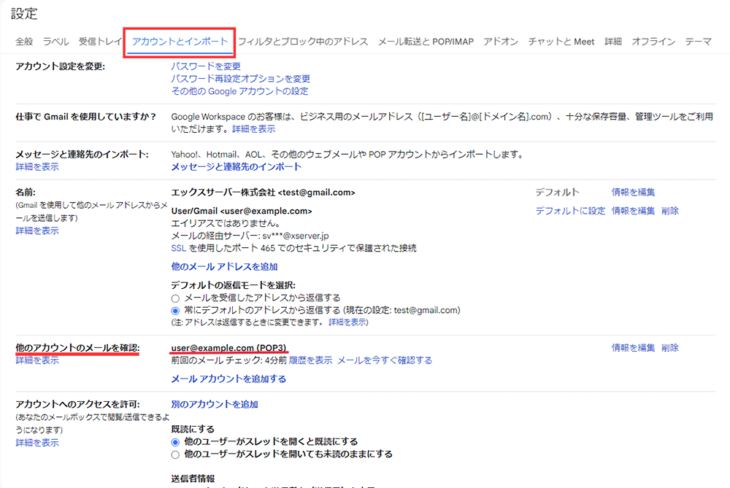
Task: Switch to the テーマ tab
Action: pyautogui.click(x=698, y=42)
